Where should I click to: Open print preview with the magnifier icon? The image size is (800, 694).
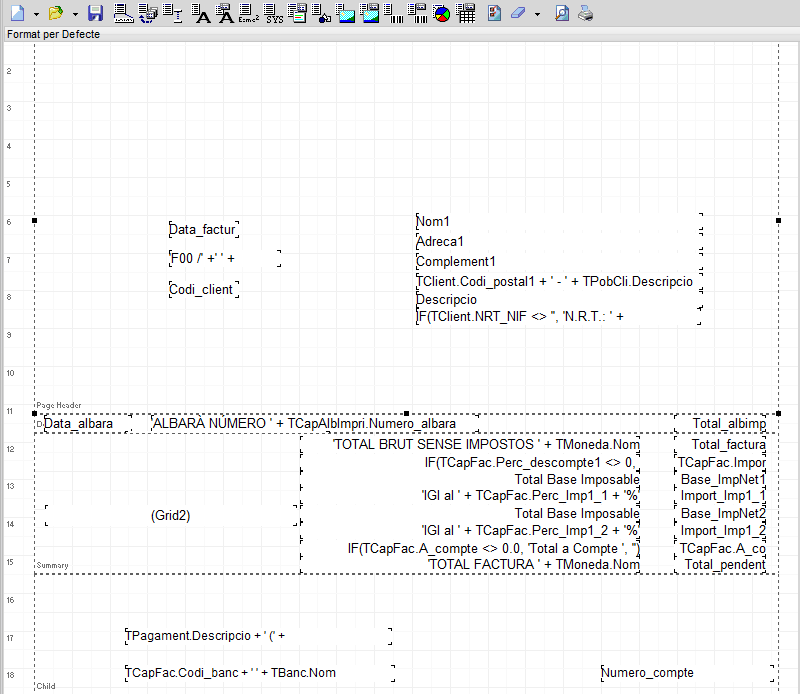click(x=562, y=13)
